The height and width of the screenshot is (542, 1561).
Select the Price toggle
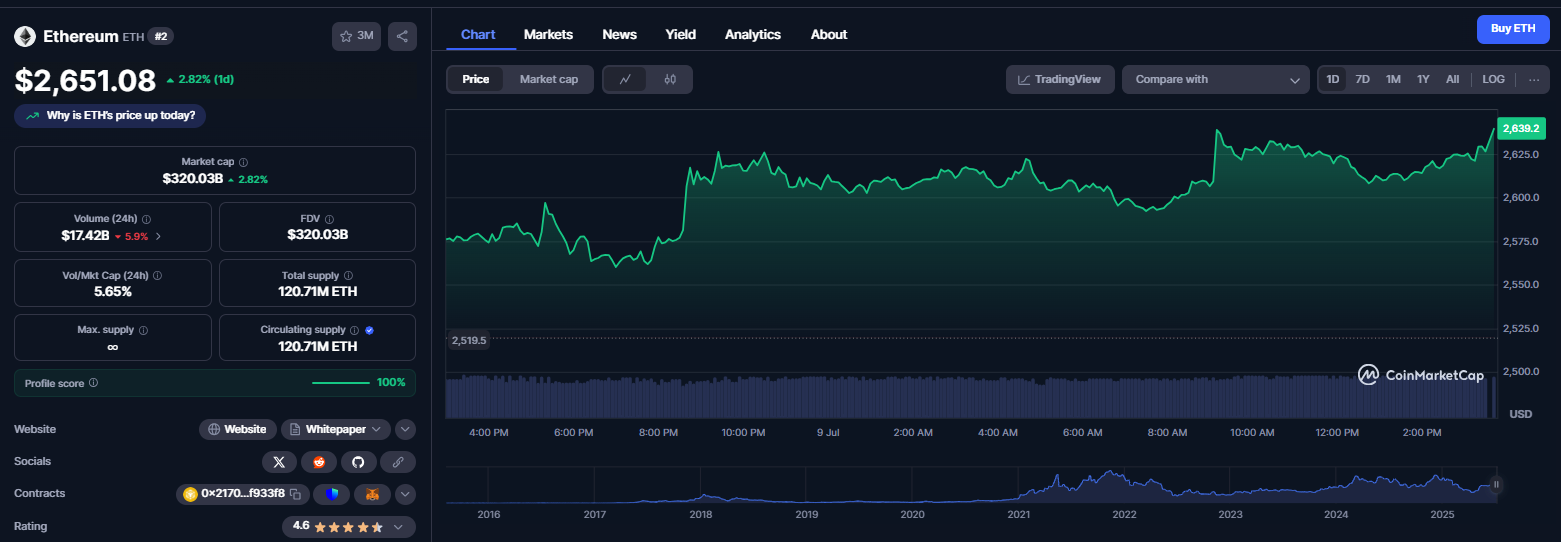[476, 79]
